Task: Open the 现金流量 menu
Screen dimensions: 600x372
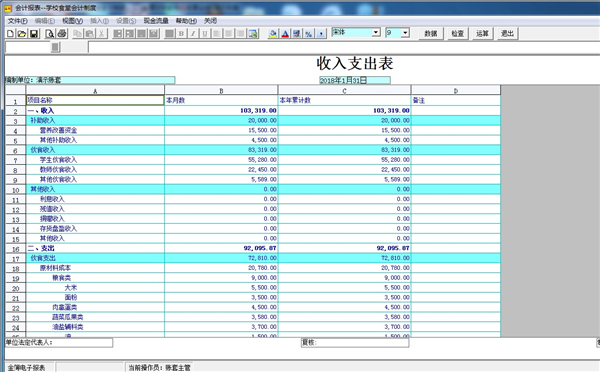Action: (156, 21)
